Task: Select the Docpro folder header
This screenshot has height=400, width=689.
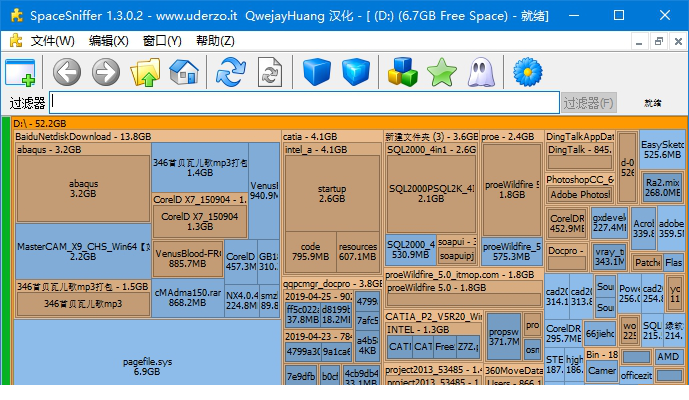Action: [x=567, y=251]
